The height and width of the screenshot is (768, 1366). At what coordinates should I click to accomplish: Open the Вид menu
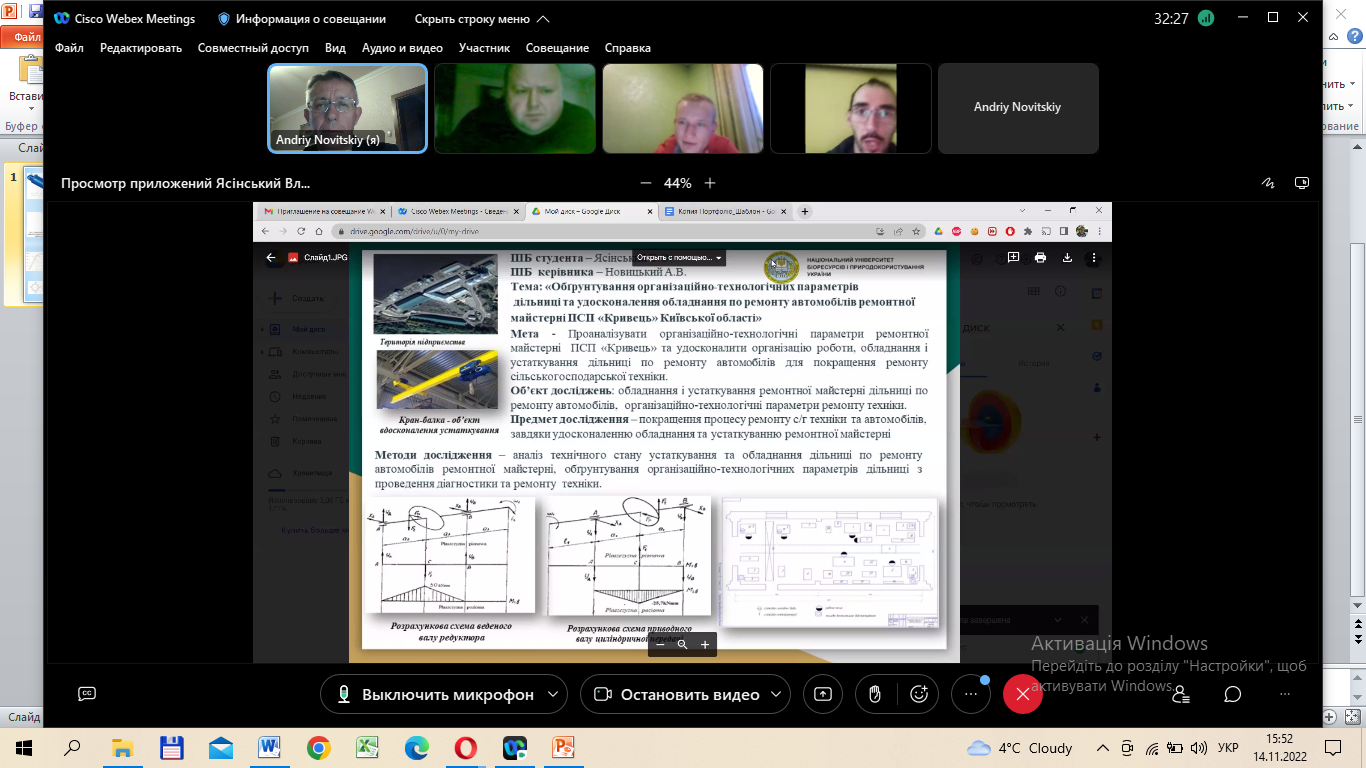pos(335,47)
